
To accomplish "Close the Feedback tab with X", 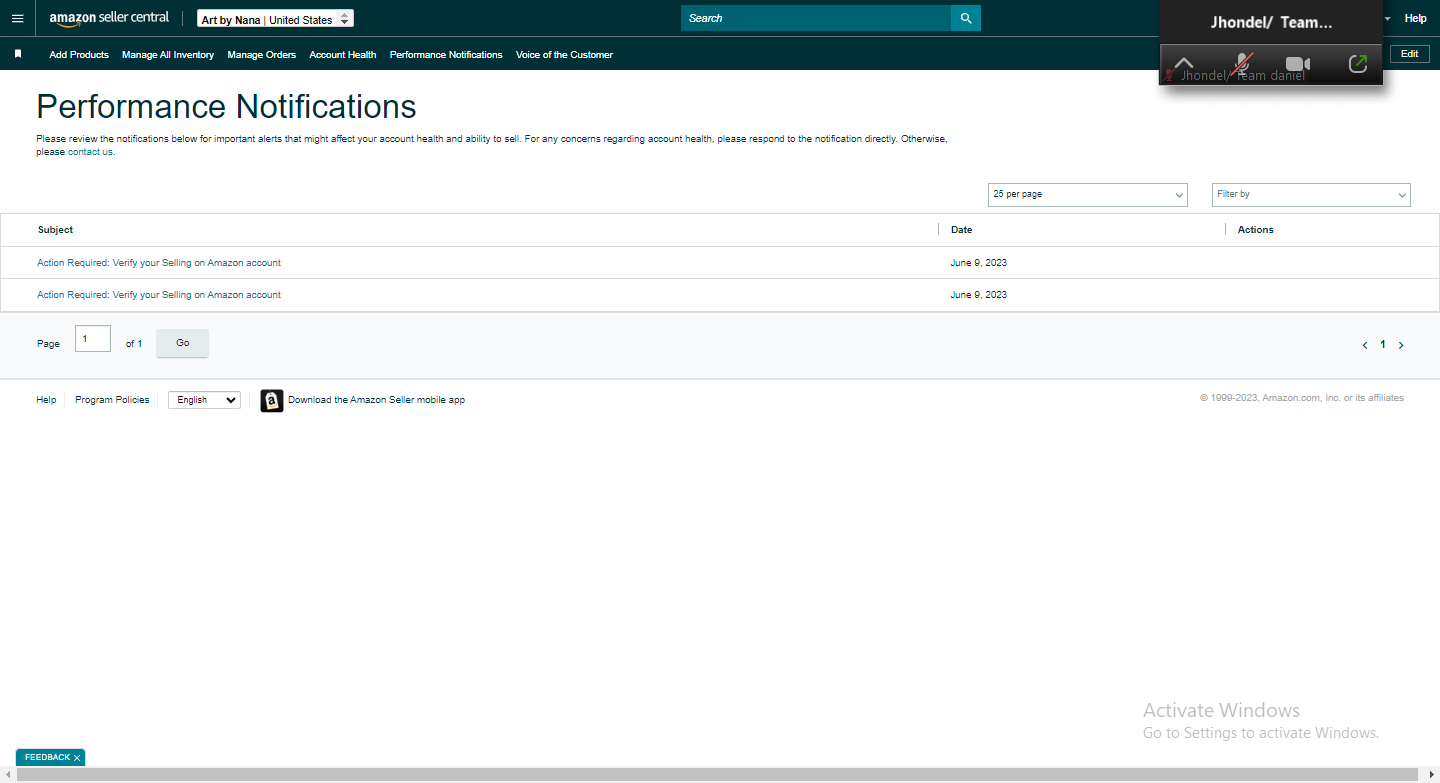I will point(77,758).
